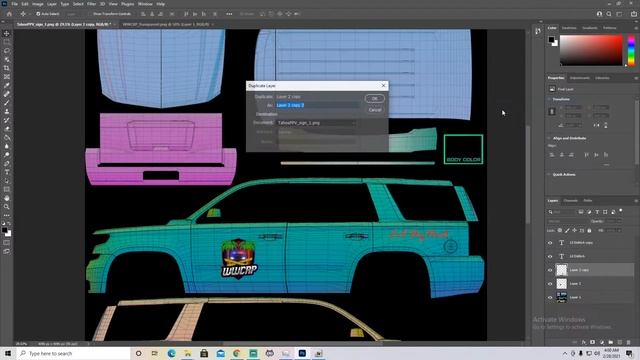Select the Zoom tool
This screenshot has height=360, width=640.
(7, 207)
